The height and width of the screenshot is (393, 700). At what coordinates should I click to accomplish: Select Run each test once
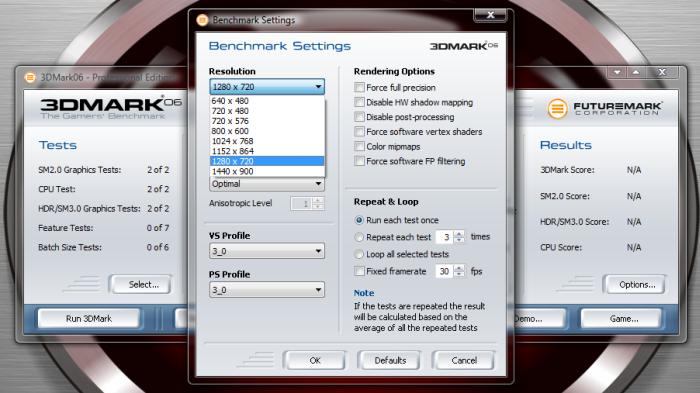pyautogui.click(x=359, y=220)
